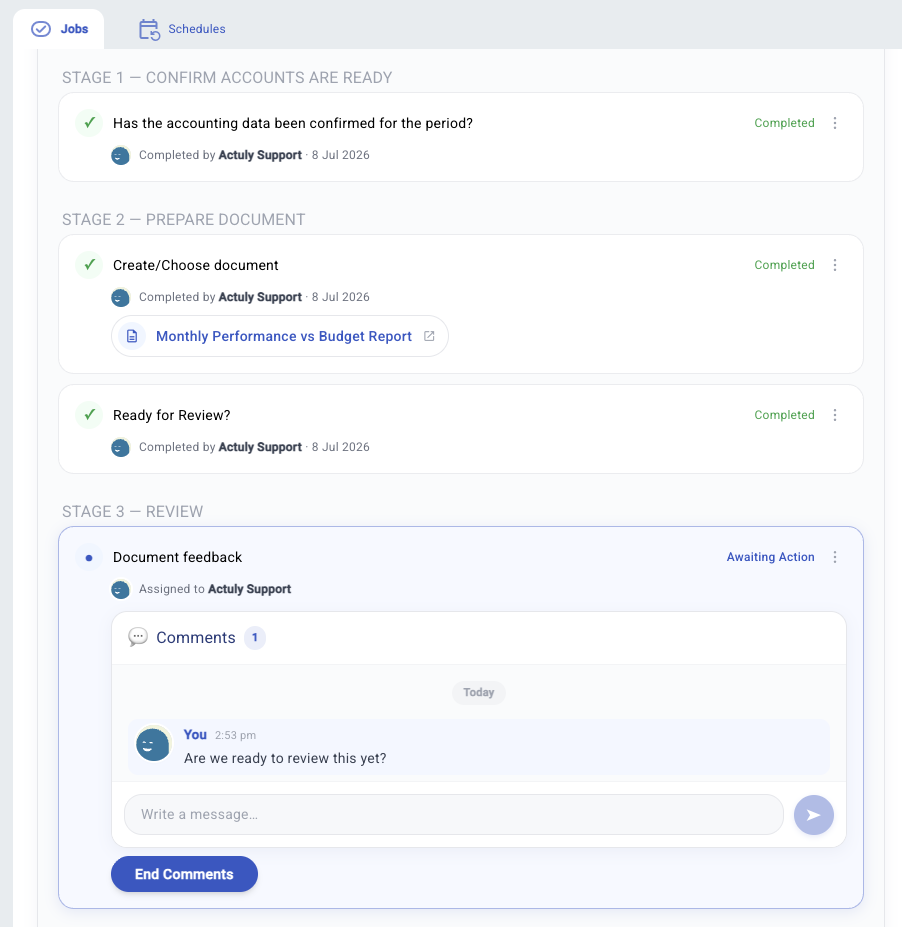Image resolution: width=902 pixels, height=927 pixels.
Task: Click comment text 'Are we ready to review this yet?'
Action: pyautogui.click(x=285, y=759)
